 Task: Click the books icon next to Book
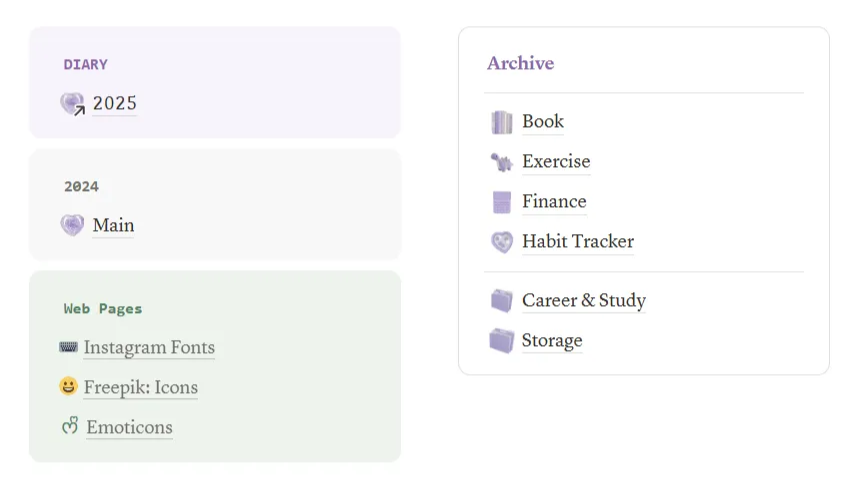pos(501,122)
